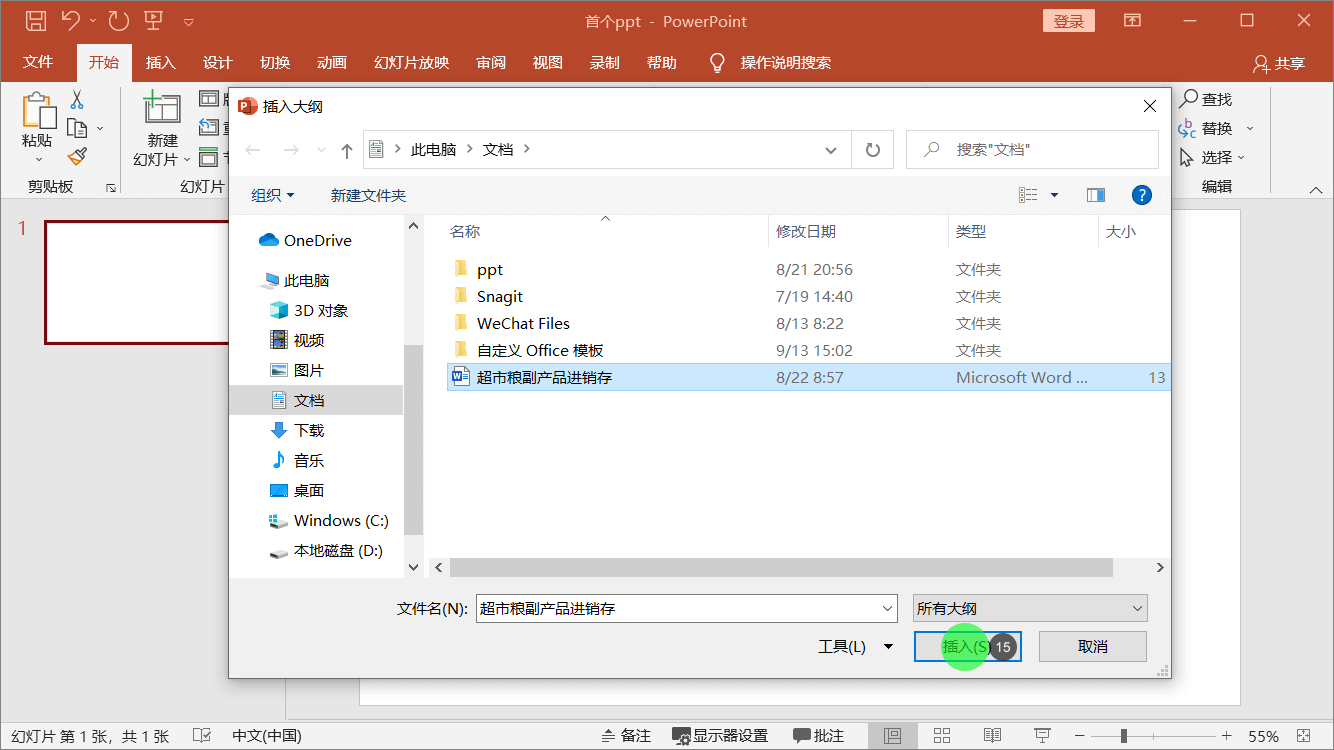Click the change view icon in dialog
This screenshot has height=750, width=1334.
click(x=1028, y=195)
